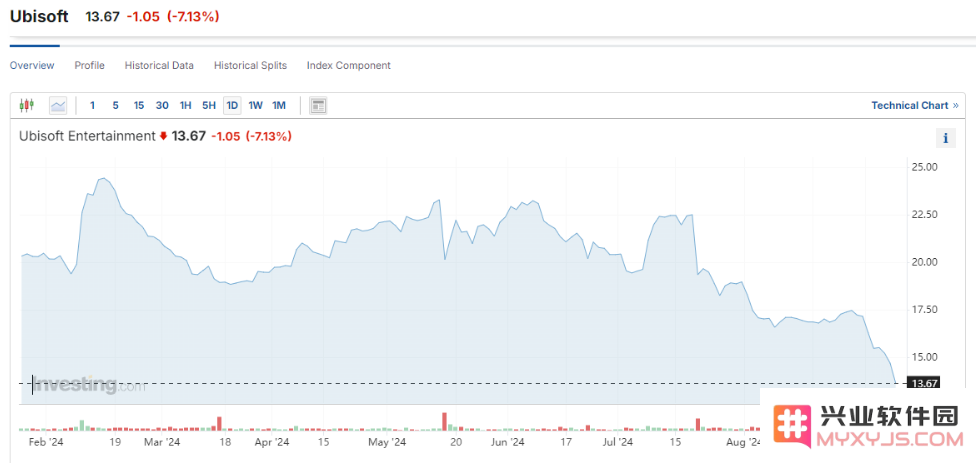Select the 1M monthly interval

tap(279, 106)
